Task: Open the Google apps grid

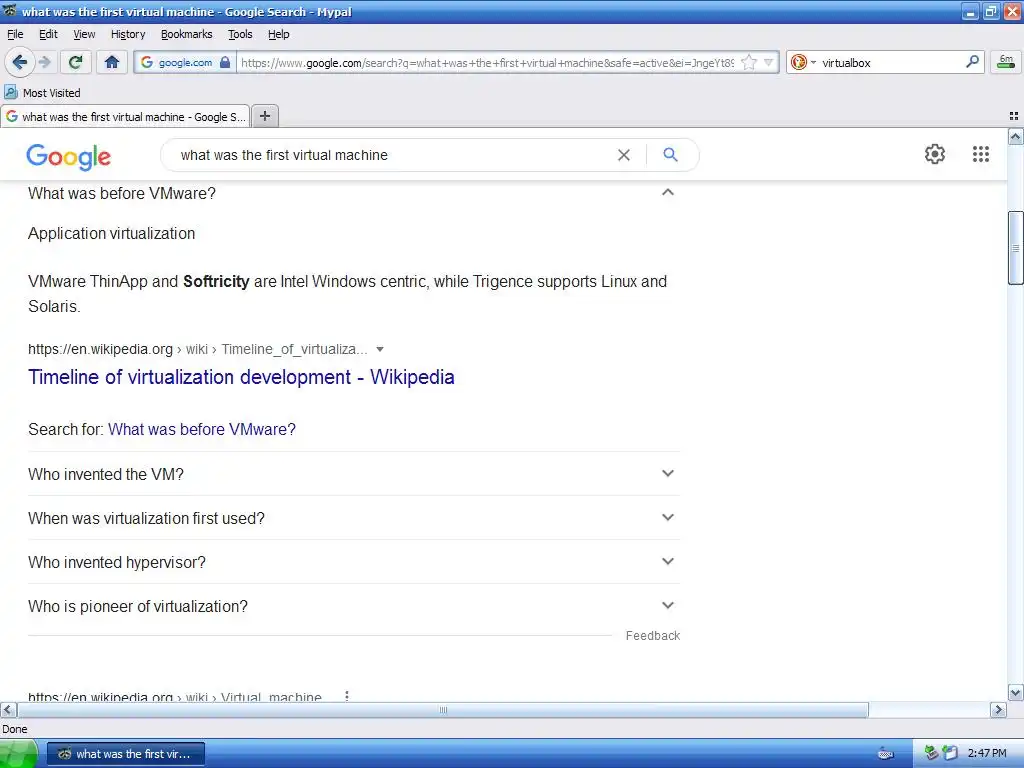Action: click(x=980, y=154)
